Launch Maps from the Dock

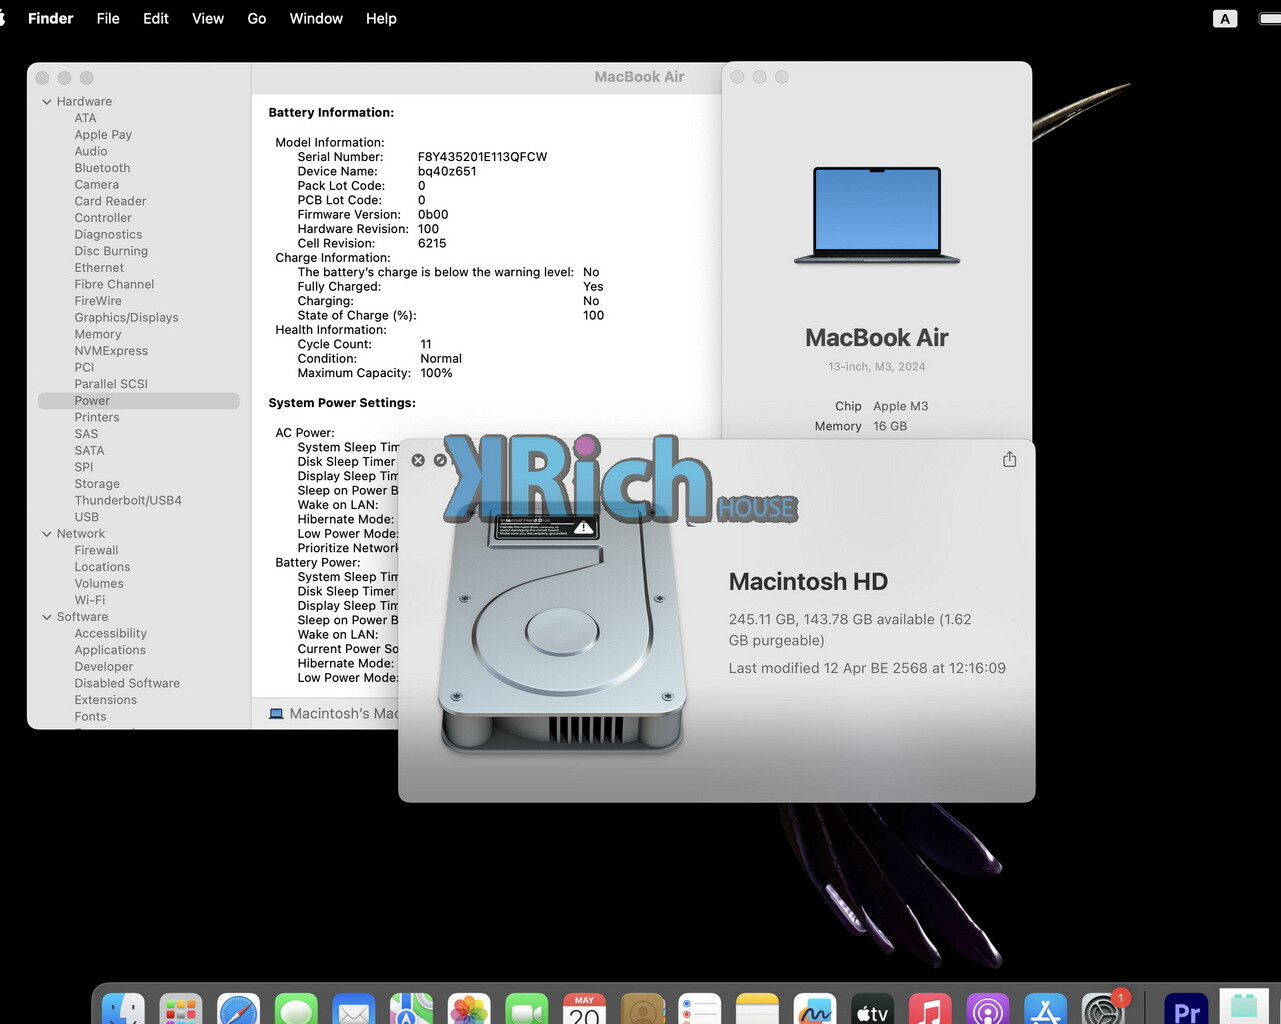(x=411, y=1008)
